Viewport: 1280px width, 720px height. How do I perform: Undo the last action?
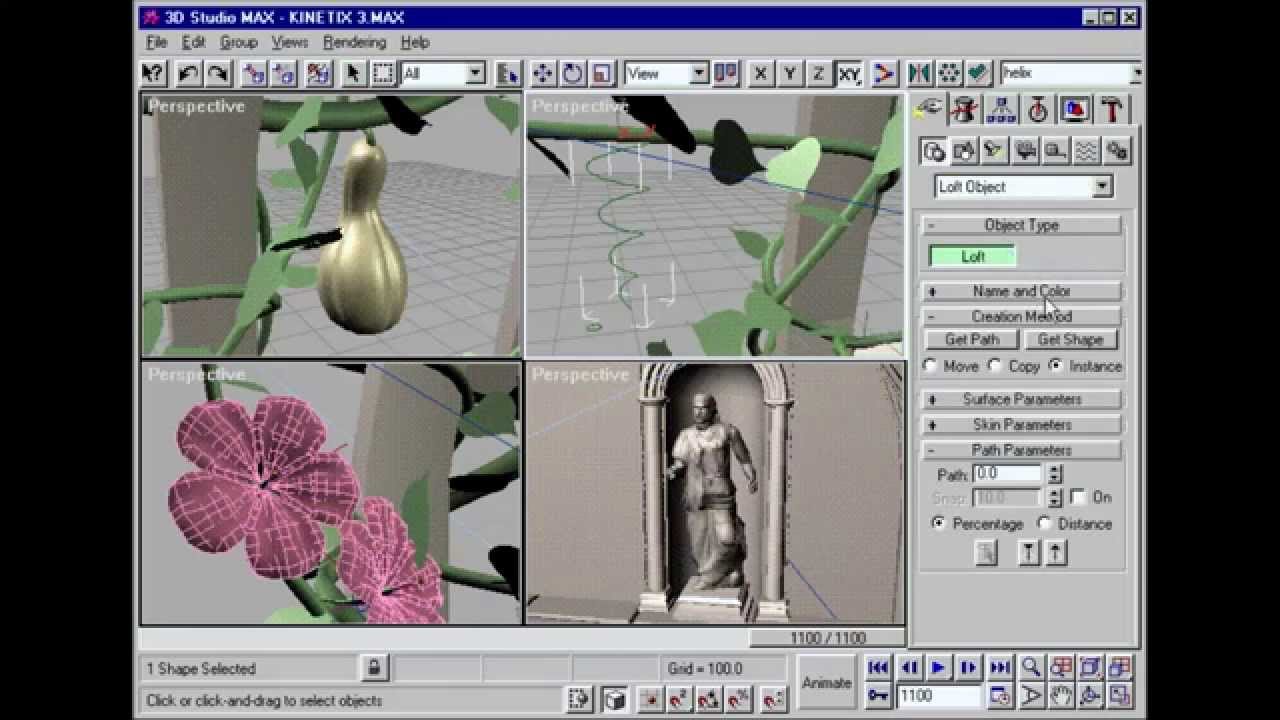(x=188, y=73)
